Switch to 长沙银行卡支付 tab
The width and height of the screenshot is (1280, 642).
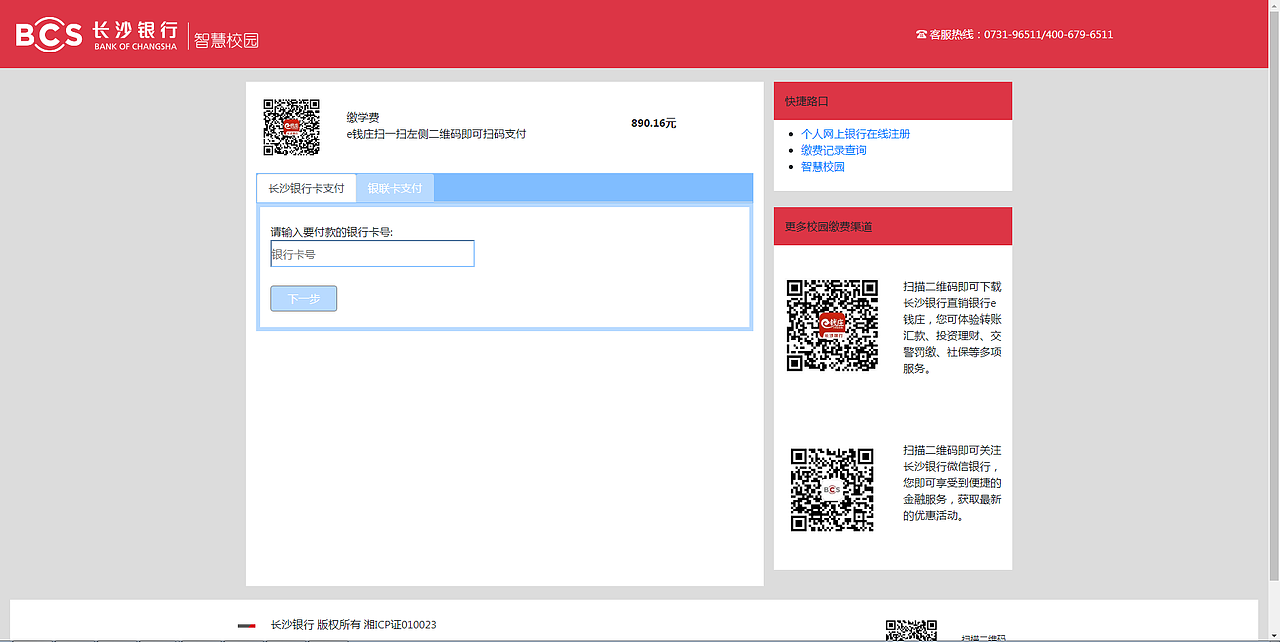(306, 188)
